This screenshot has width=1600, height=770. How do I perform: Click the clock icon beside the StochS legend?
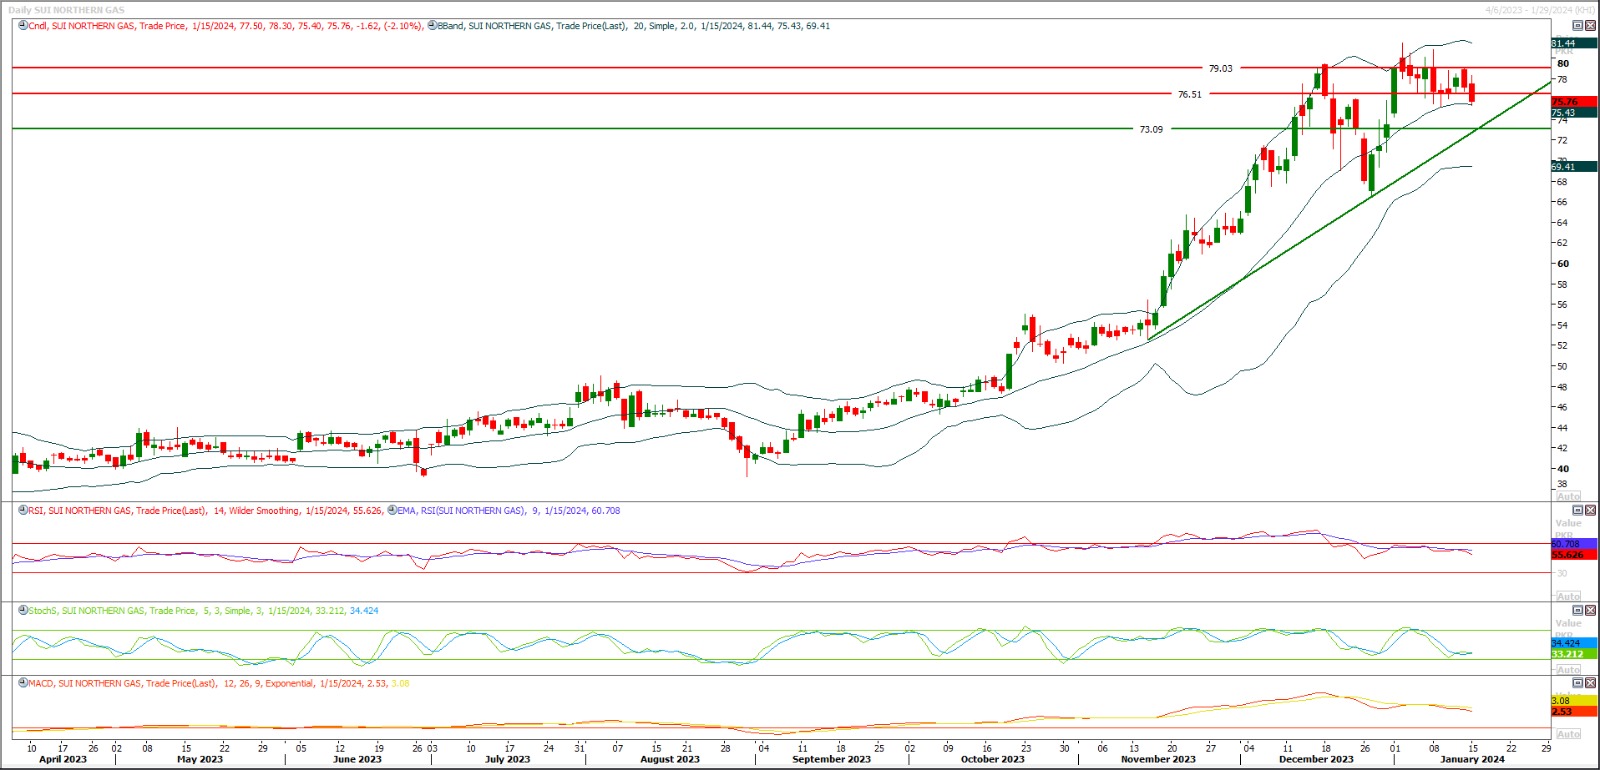pos(23,610)
